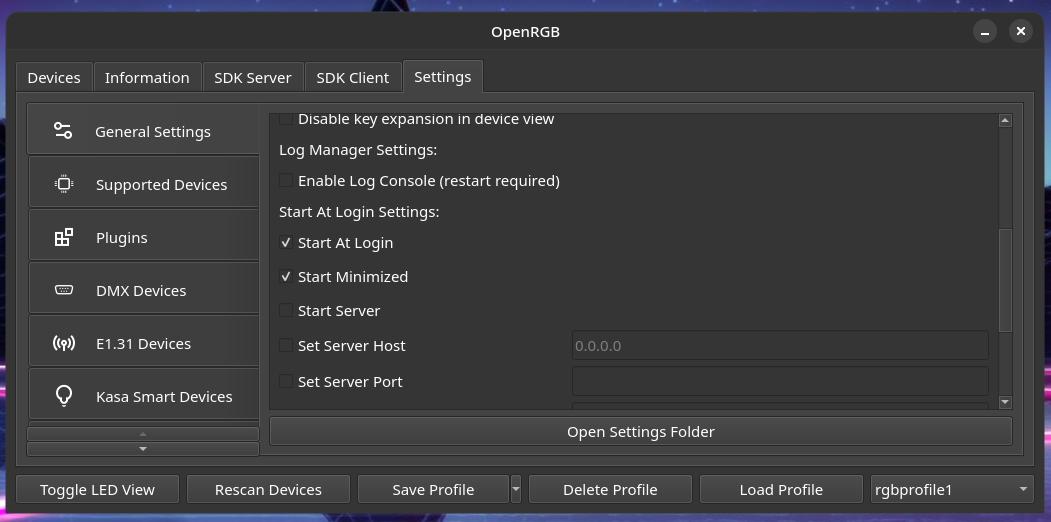Image resolution: width=1051 pixels, height=522 pixels.
Task: Click the Delete Profile button
Action: pyautogui.click(x=610, y=489)
